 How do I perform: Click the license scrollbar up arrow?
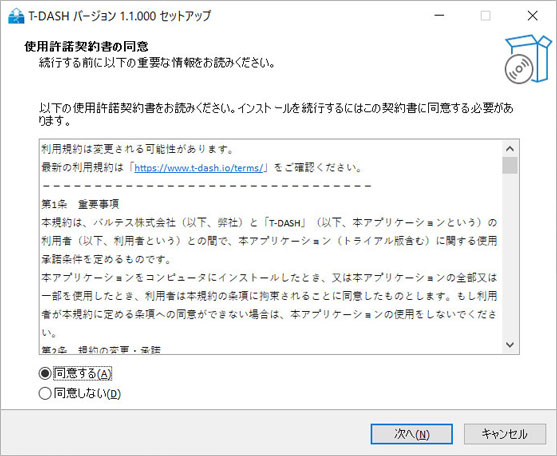[510, 149]
